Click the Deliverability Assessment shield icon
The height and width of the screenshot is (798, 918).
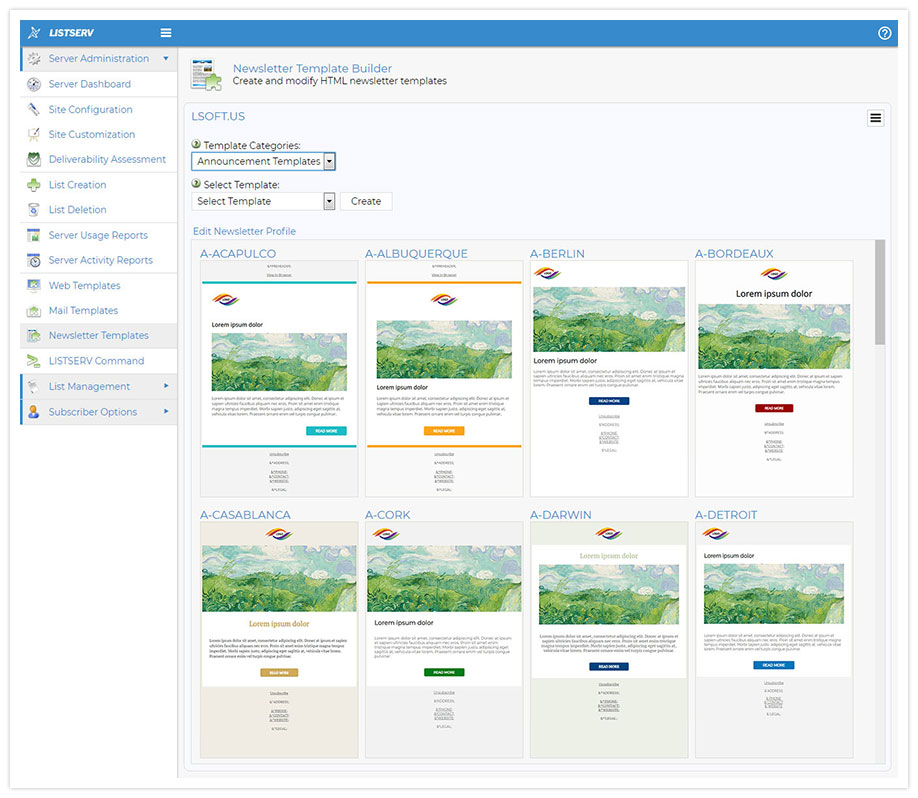tap(34, 159)
